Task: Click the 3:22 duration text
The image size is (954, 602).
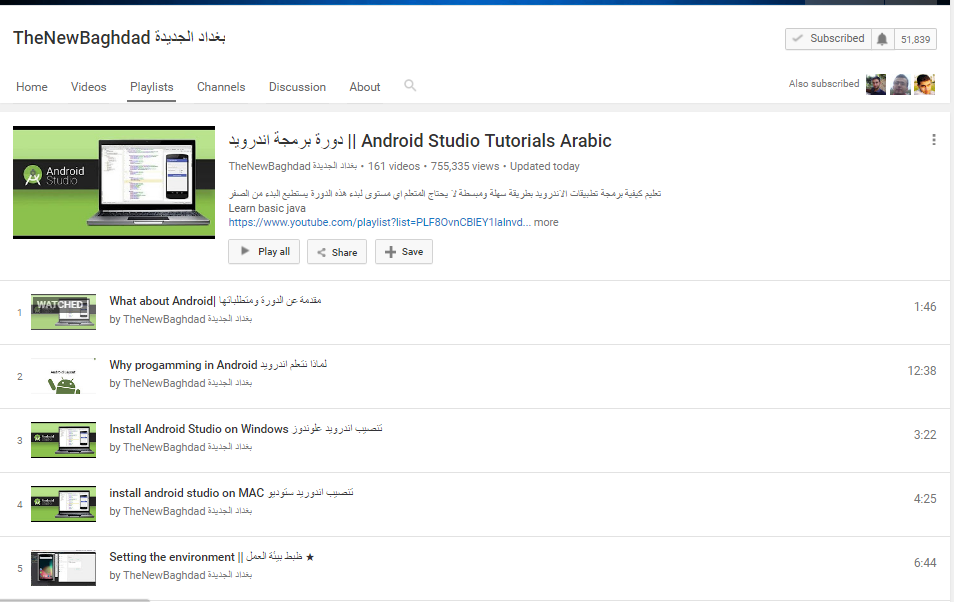Action: point(925,435)
